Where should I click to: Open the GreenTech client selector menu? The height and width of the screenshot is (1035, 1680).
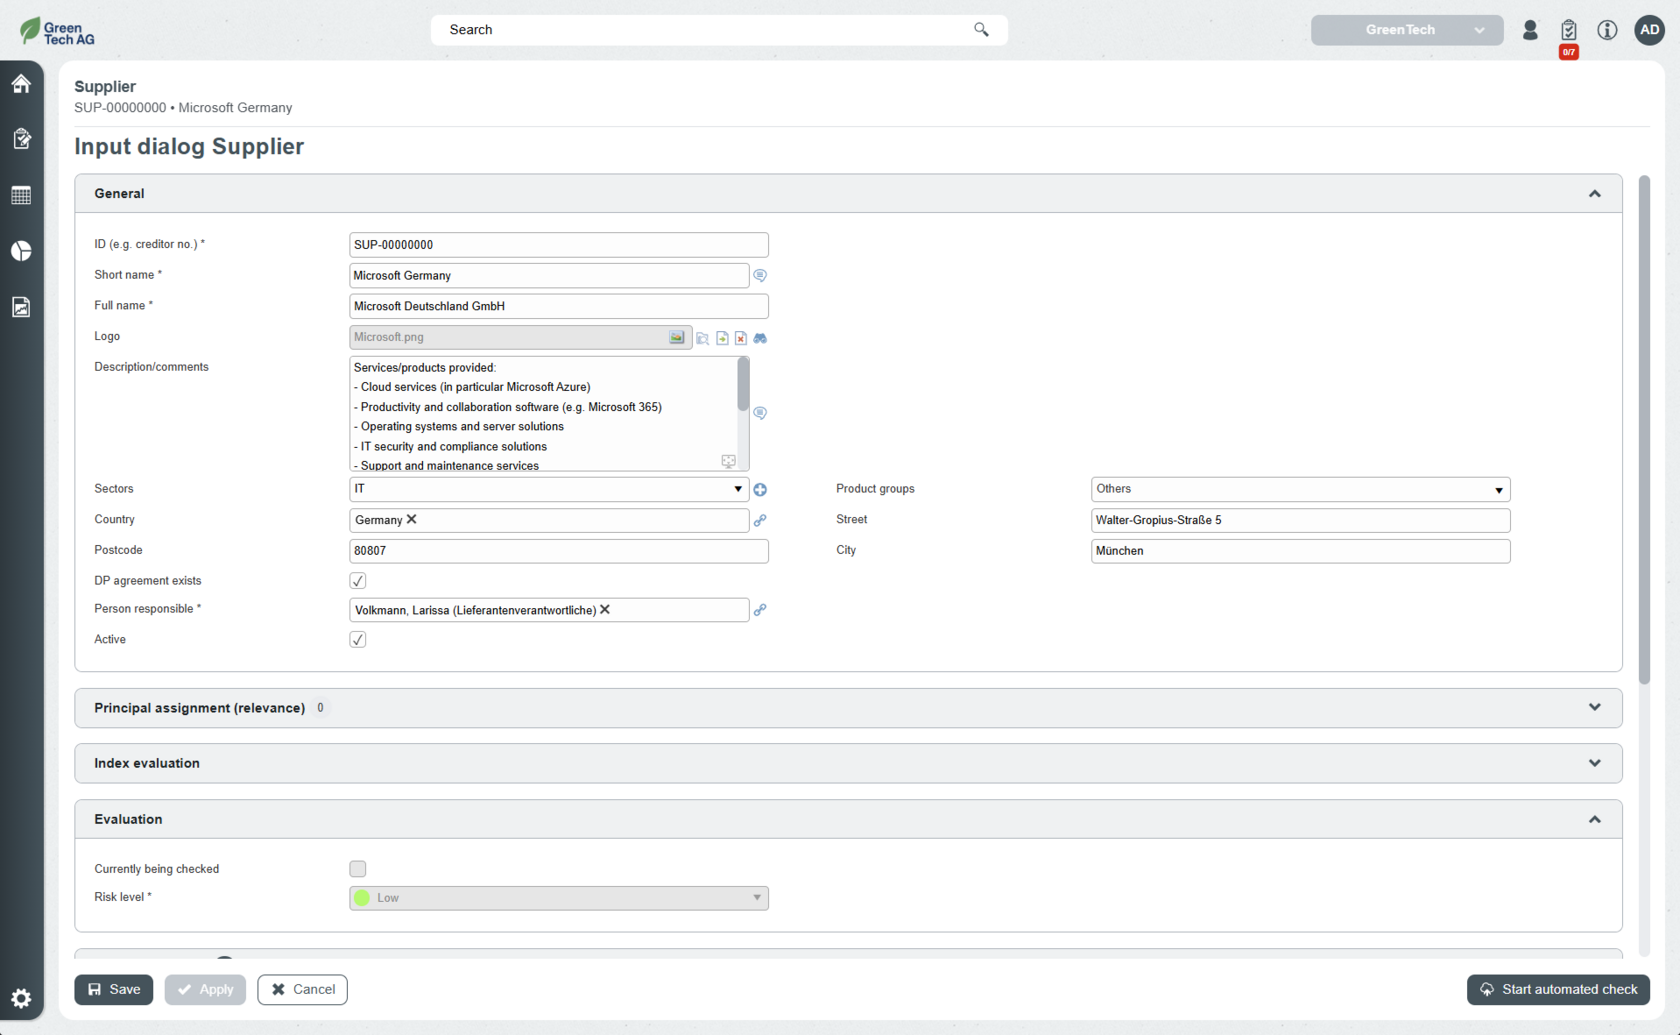1406,30
